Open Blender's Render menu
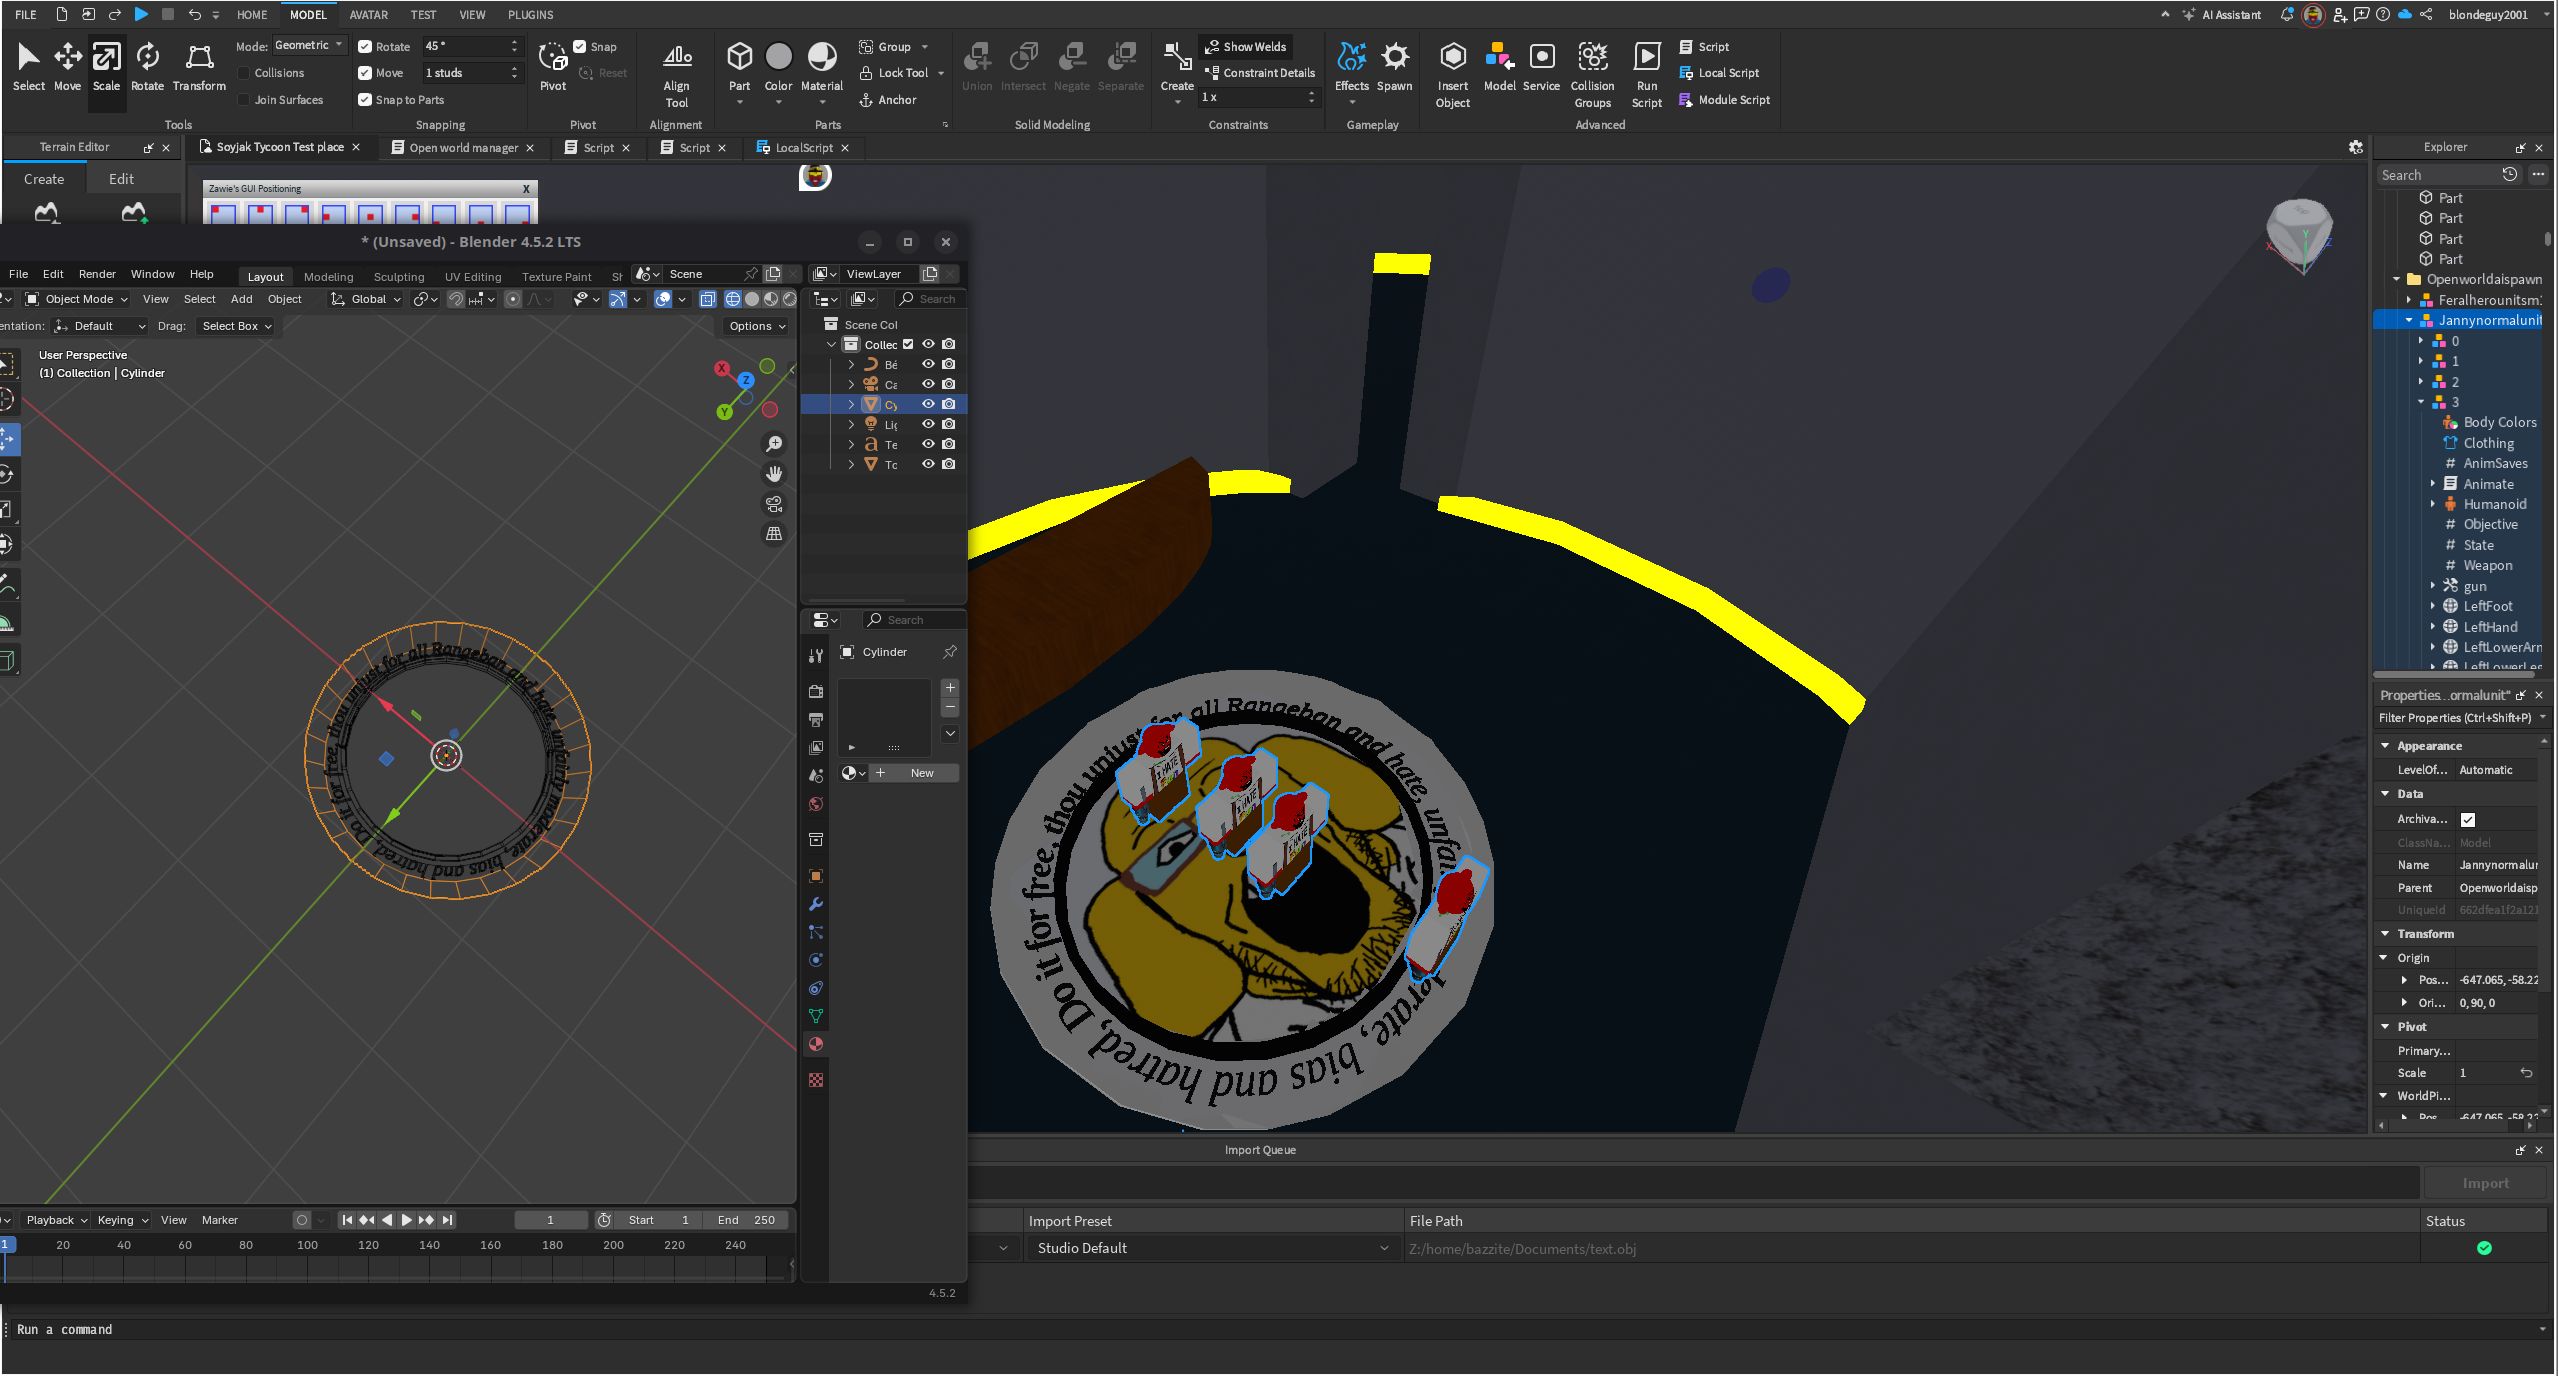 [x=97, y=274]
